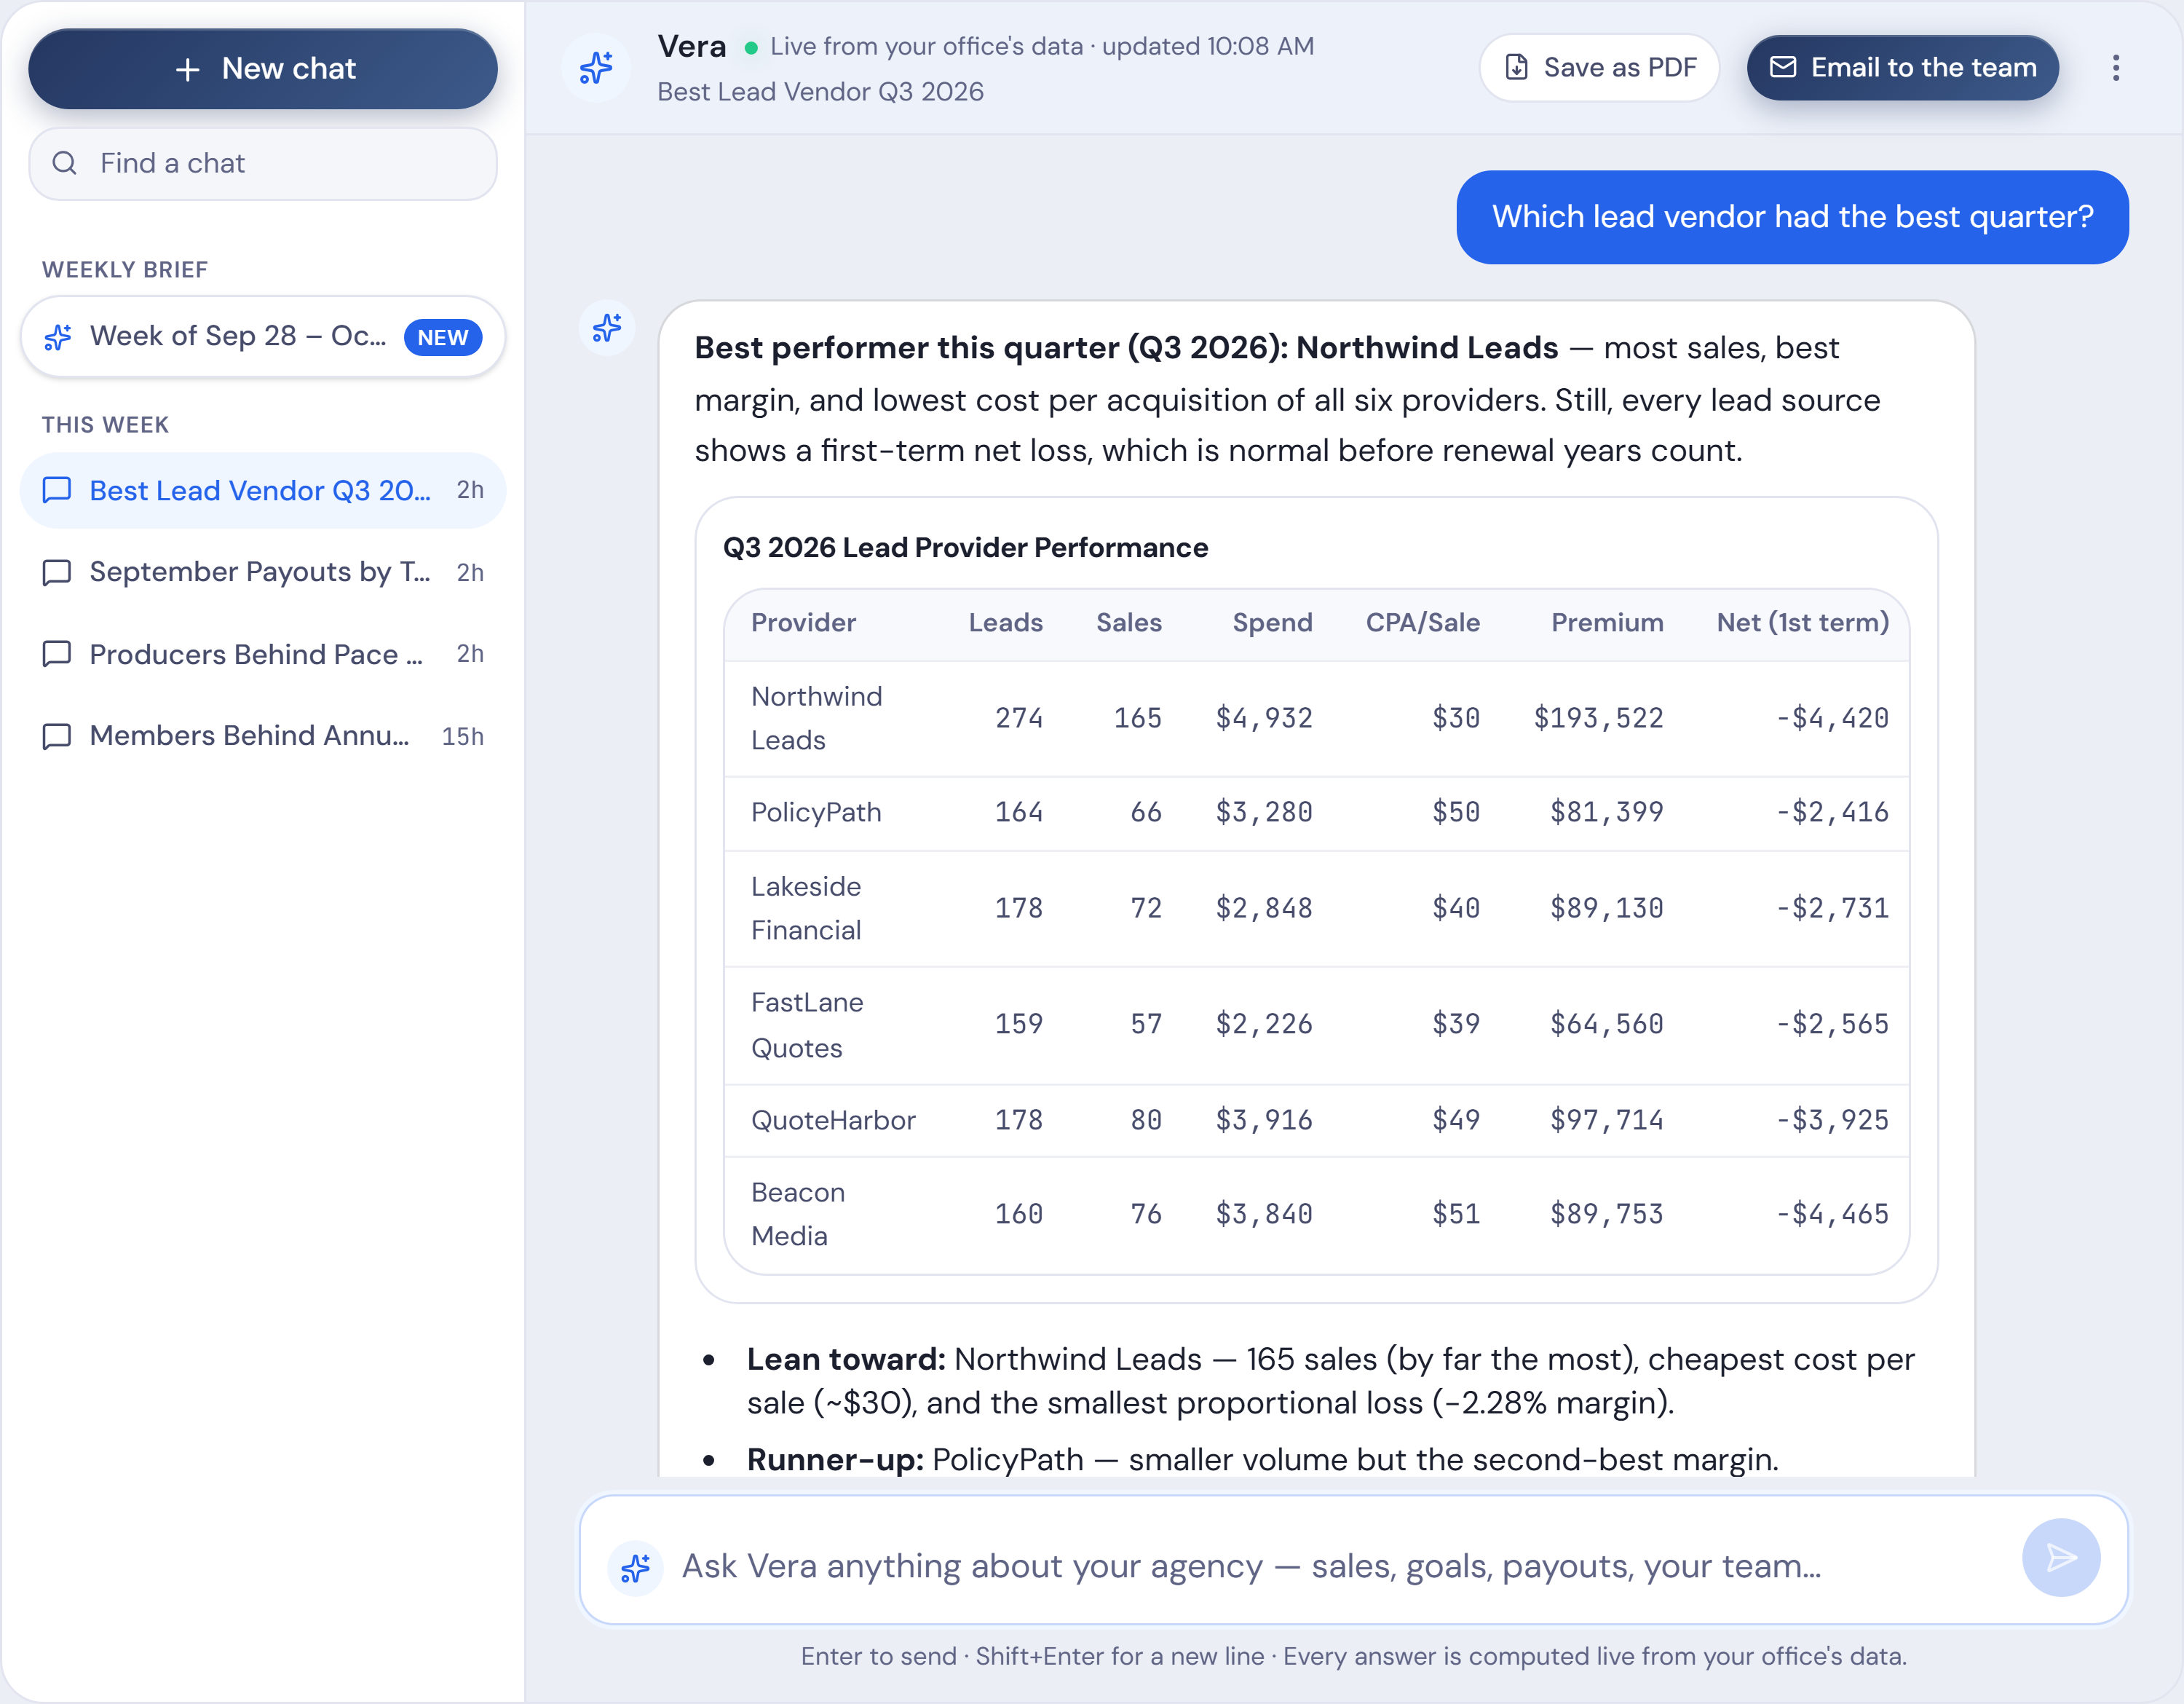Start a New chat
The width and height of the screenshot is (2184, 1704).
click(x=263, y=68)
